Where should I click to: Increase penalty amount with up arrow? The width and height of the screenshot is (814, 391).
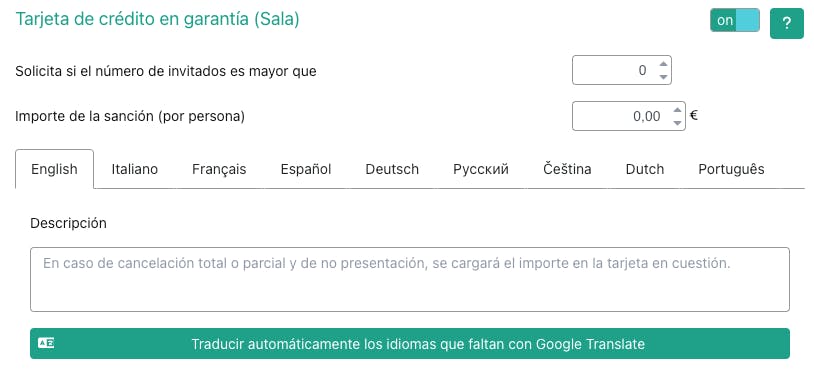(x=677, y=110)
